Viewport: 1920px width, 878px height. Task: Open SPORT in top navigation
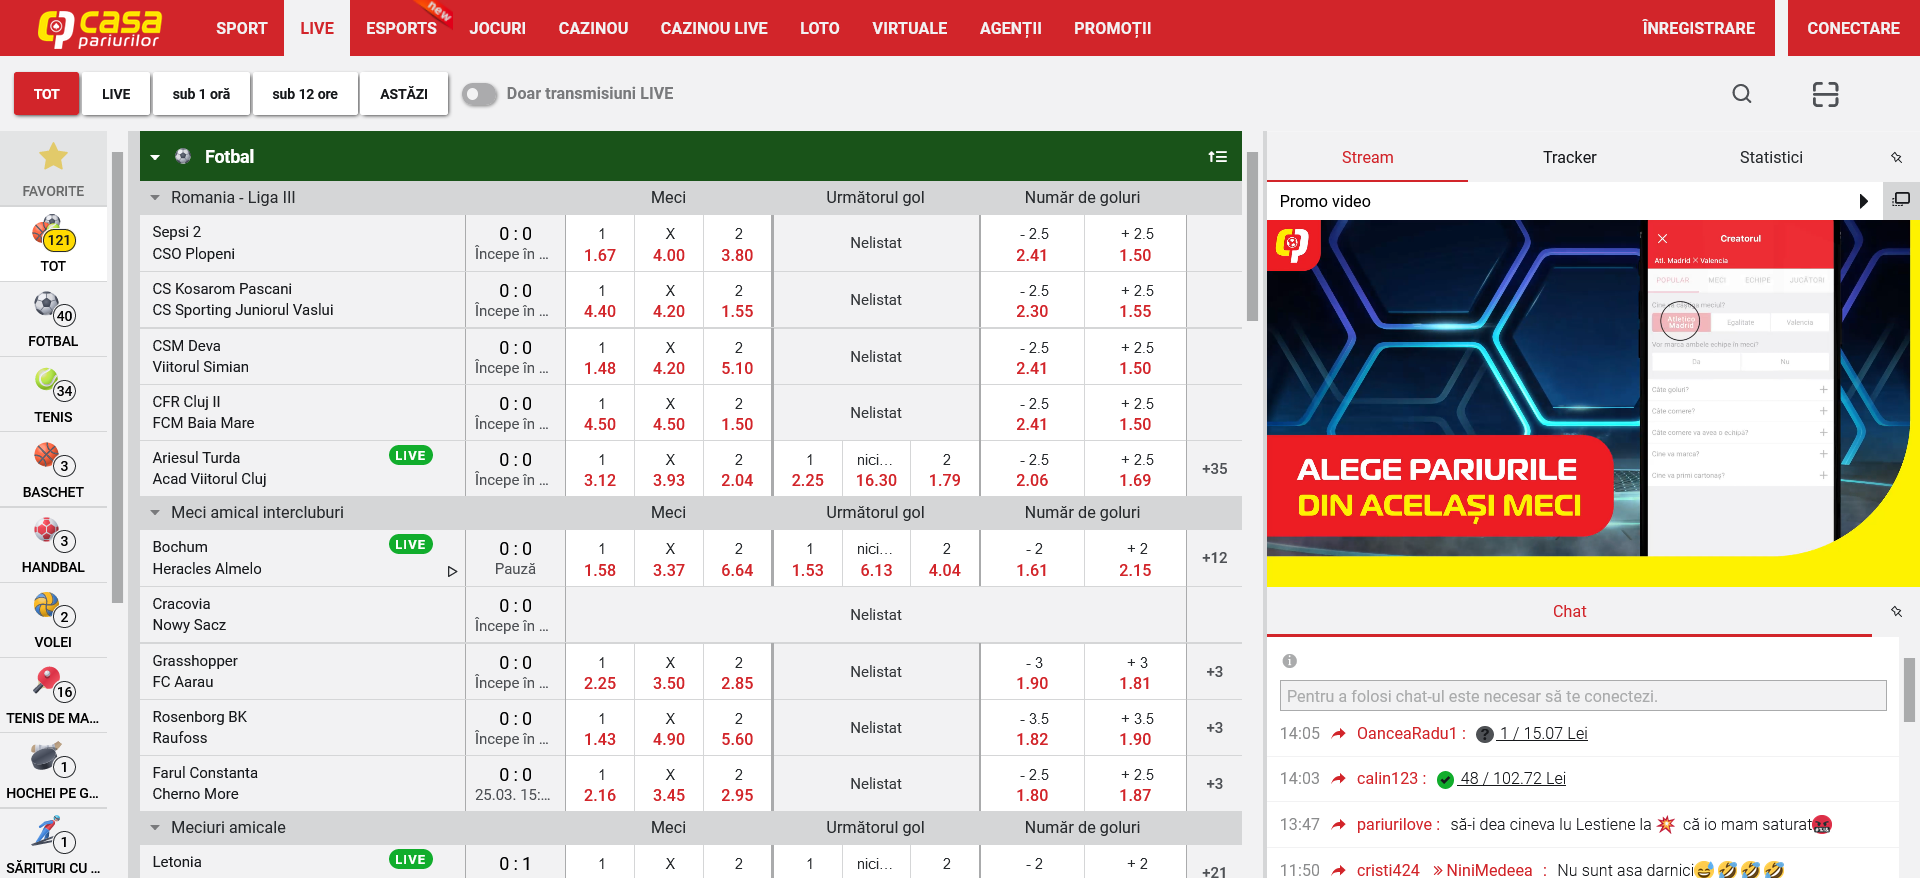click(242, 28)
